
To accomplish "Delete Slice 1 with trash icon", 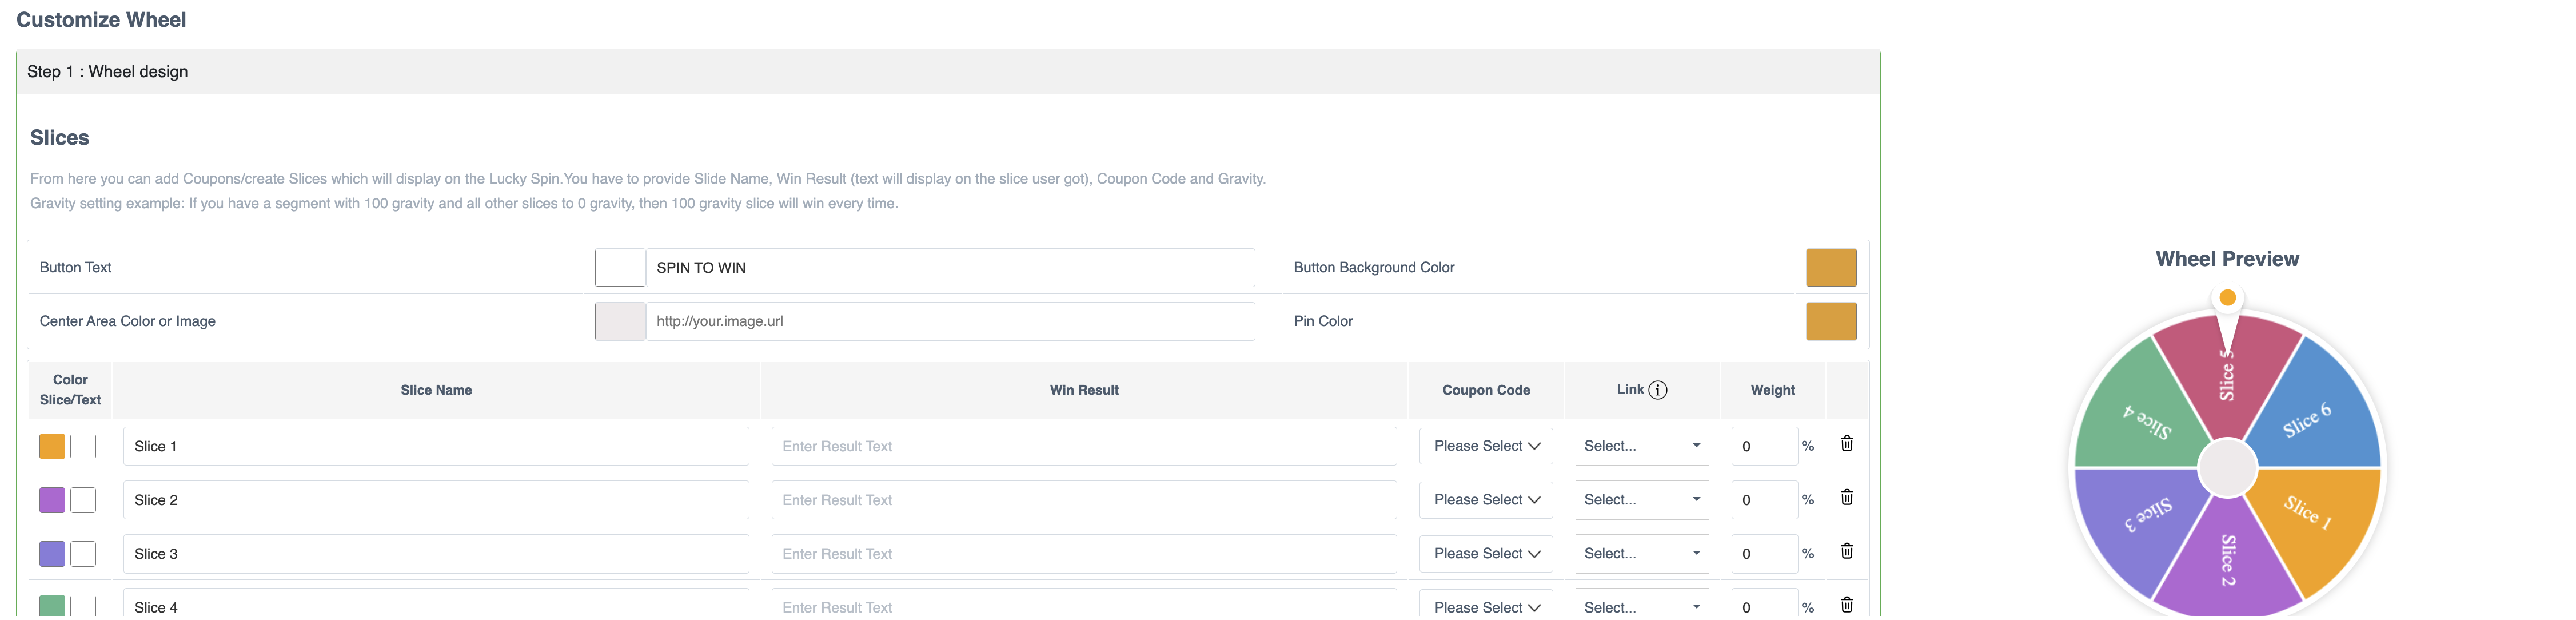I will point(1846,444).
